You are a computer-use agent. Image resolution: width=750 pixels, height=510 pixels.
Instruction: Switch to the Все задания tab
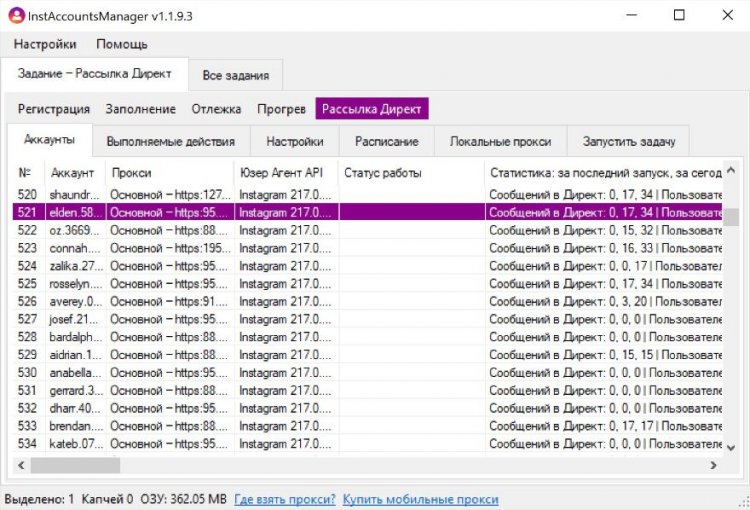point(236,75)
